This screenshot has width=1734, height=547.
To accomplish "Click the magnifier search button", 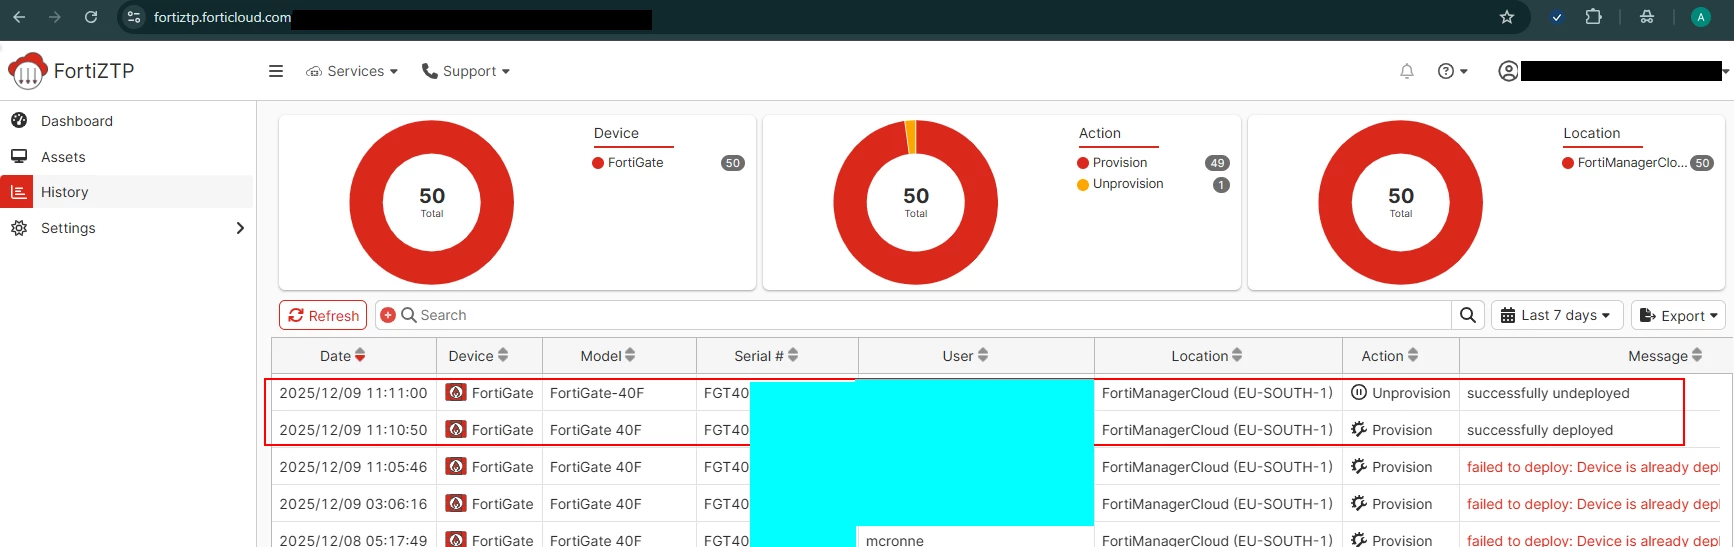I will pos(1467,315).
